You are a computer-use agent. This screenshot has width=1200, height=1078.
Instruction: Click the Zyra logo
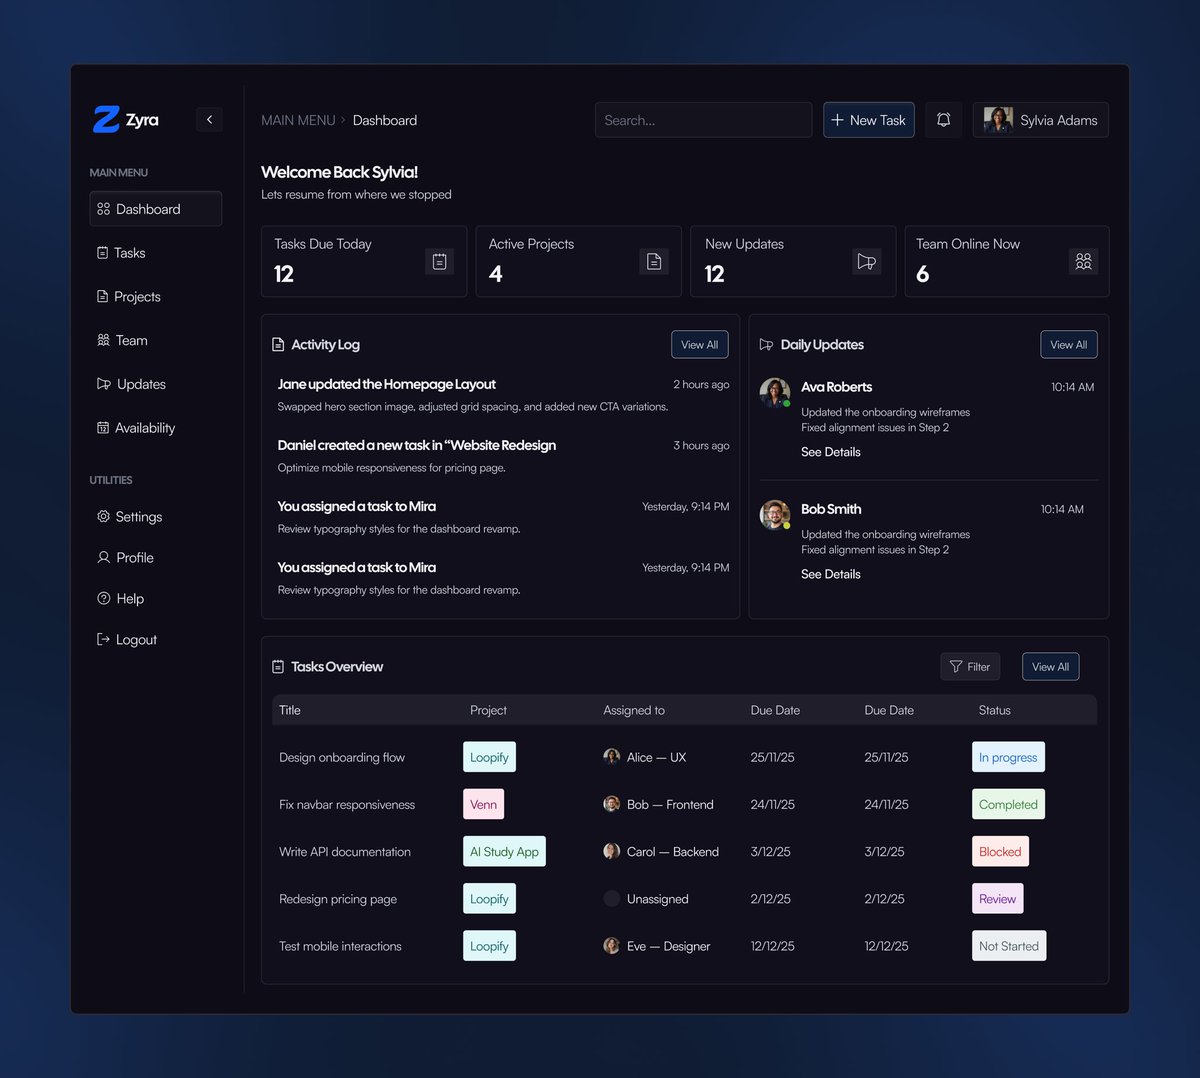(127, 119)
